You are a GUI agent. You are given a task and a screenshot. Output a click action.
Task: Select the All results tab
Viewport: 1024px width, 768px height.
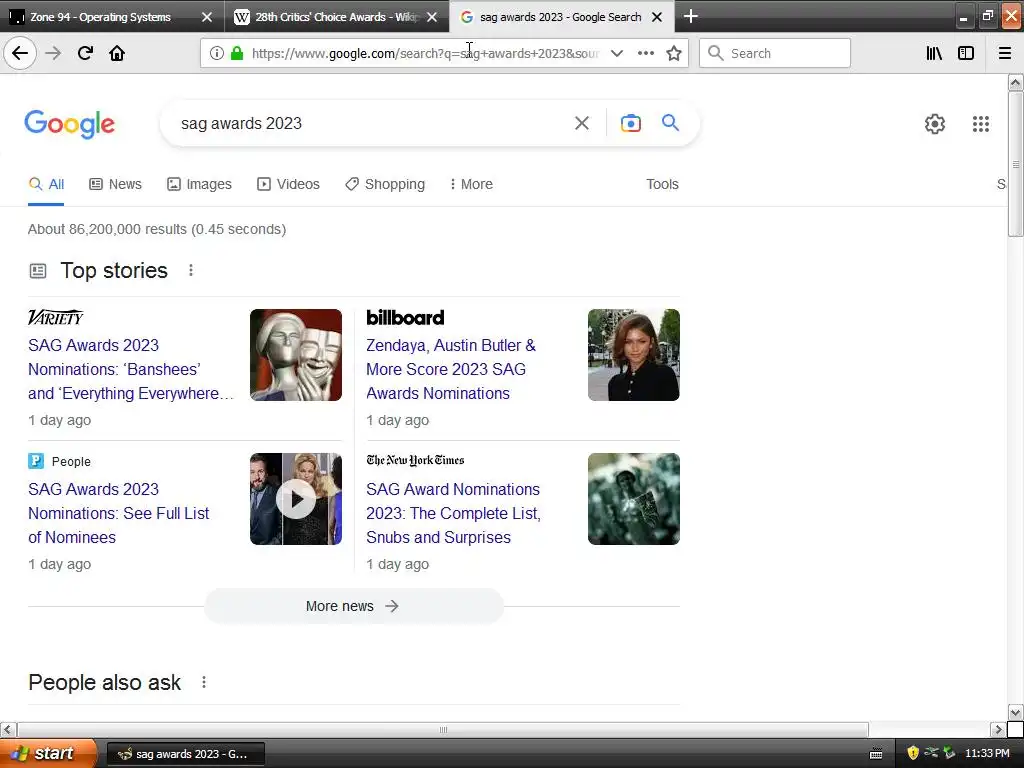[x=46, y=184]
